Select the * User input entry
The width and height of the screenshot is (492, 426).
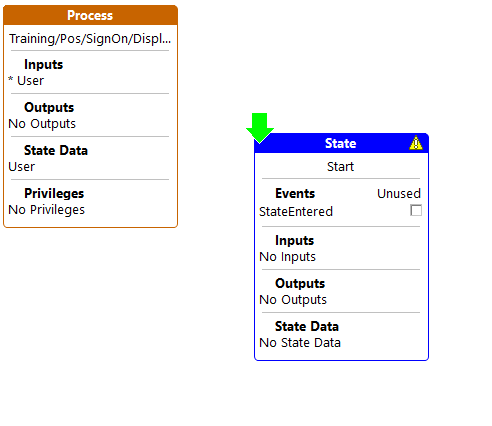(x=26, y=81)
